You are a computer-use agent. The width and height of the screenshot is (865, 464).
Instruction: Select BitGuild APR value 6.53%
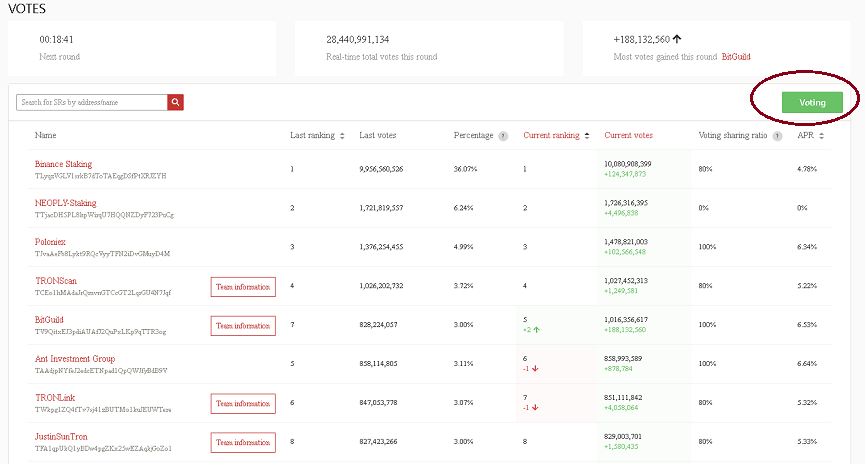point(807,324)
